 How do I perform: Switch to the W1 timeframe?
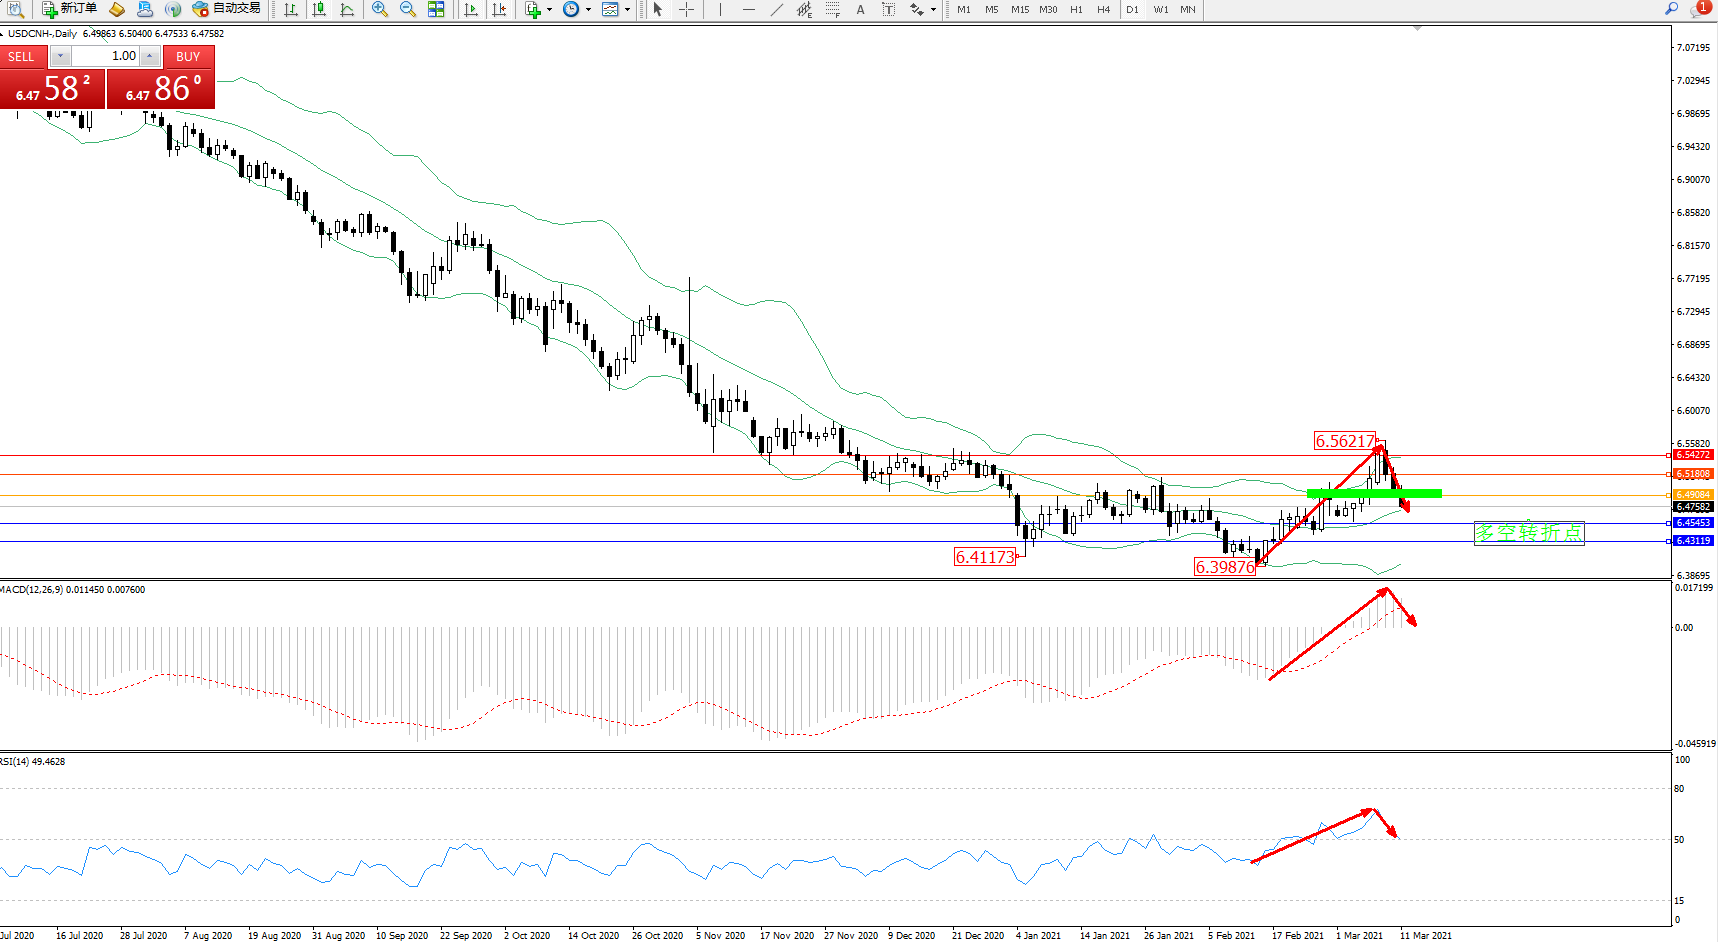1160,10
